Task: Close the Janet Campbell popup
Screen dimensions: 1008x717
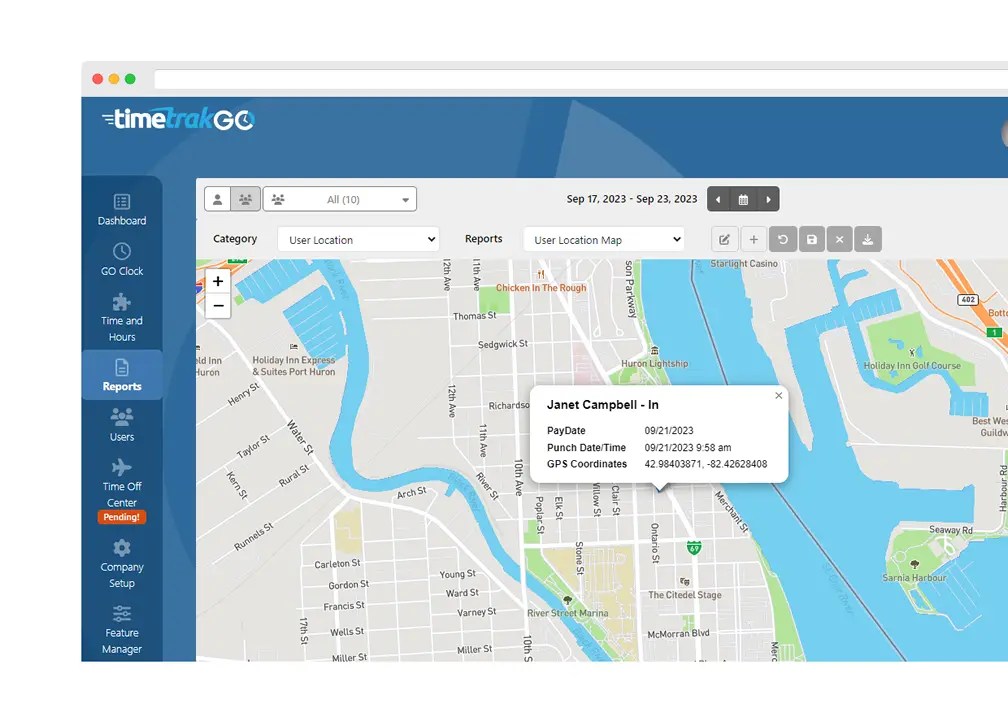Action: pyautogui.click(x=778, y=395)
